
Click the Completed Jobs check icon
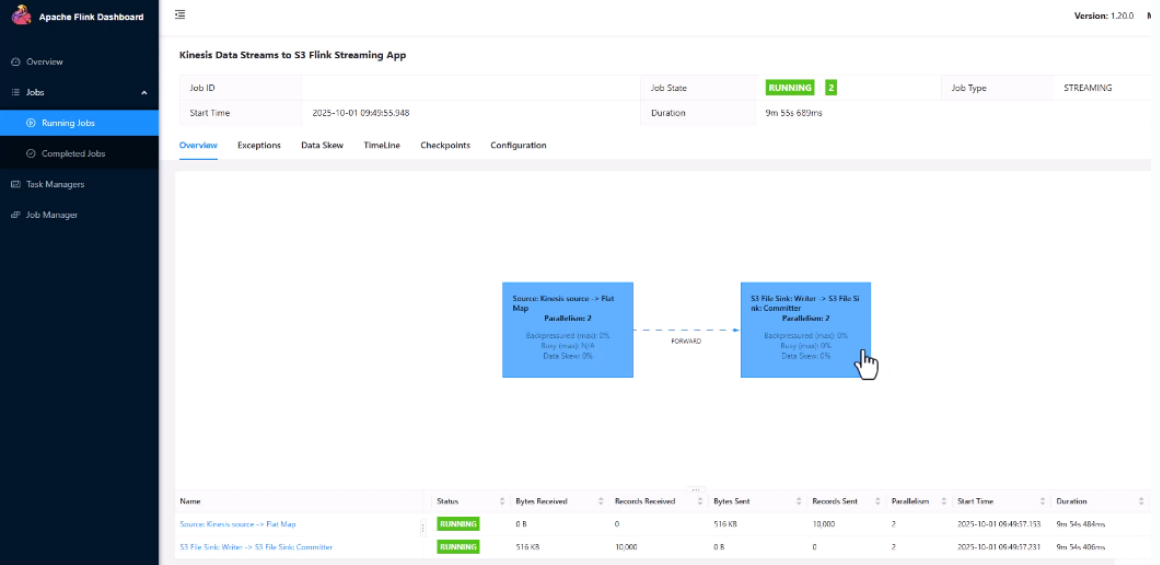[x=31, y=154]
